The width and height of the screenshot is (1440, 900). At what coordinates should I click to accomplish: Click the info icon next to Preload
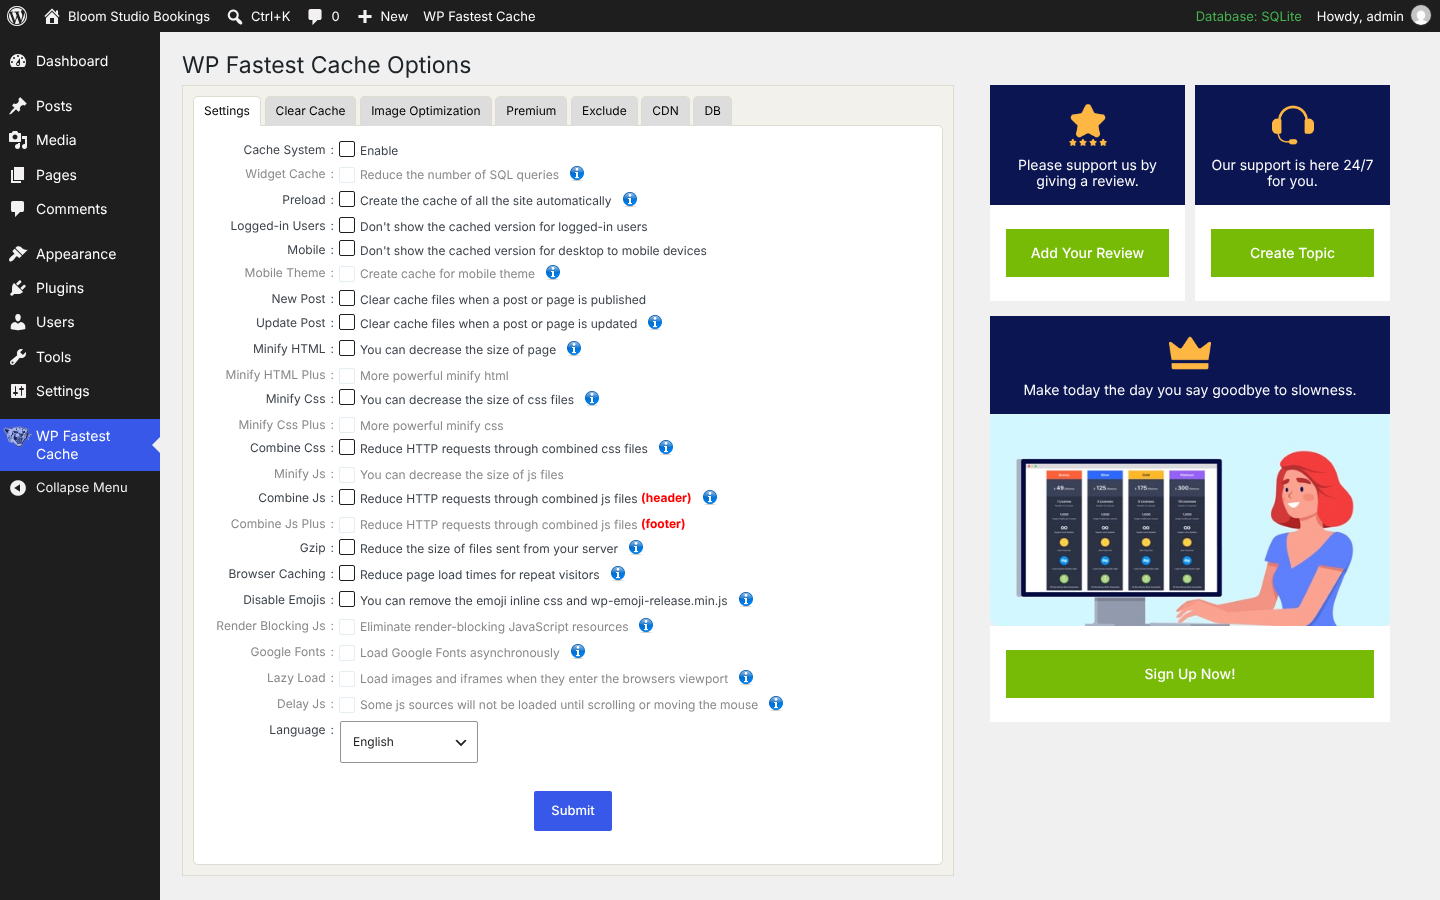point(630,199)
